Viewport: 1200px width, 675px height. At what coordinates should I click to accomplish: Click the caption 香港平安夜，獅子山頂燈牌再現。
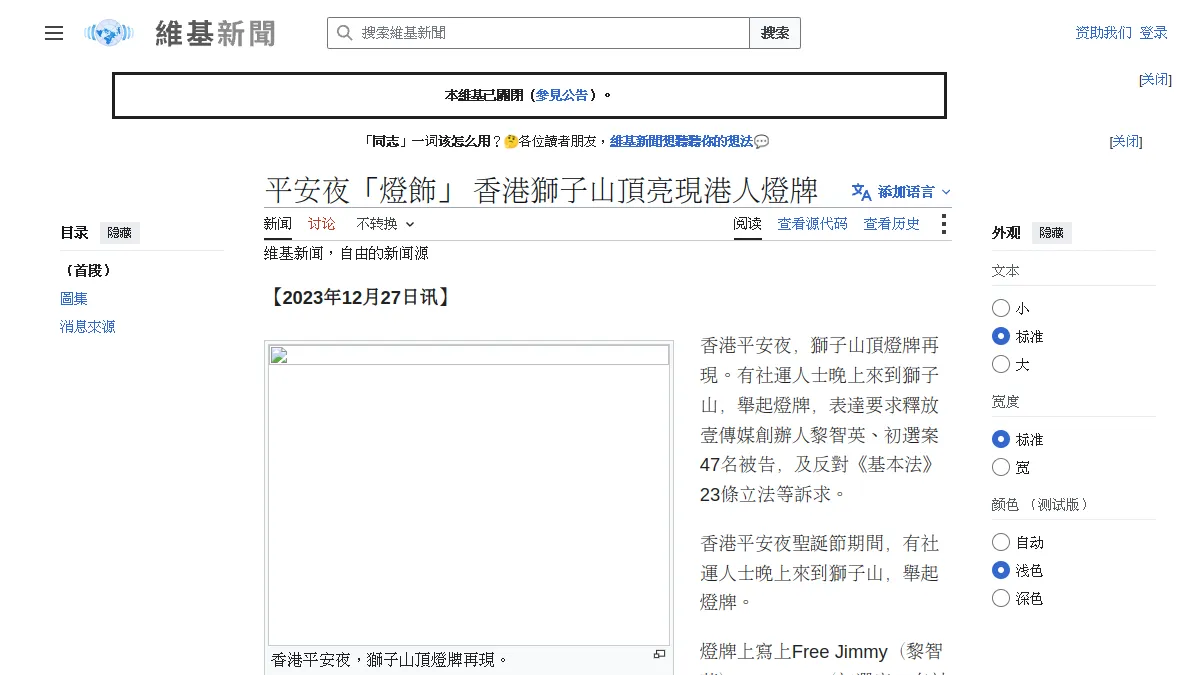[390, 660]
